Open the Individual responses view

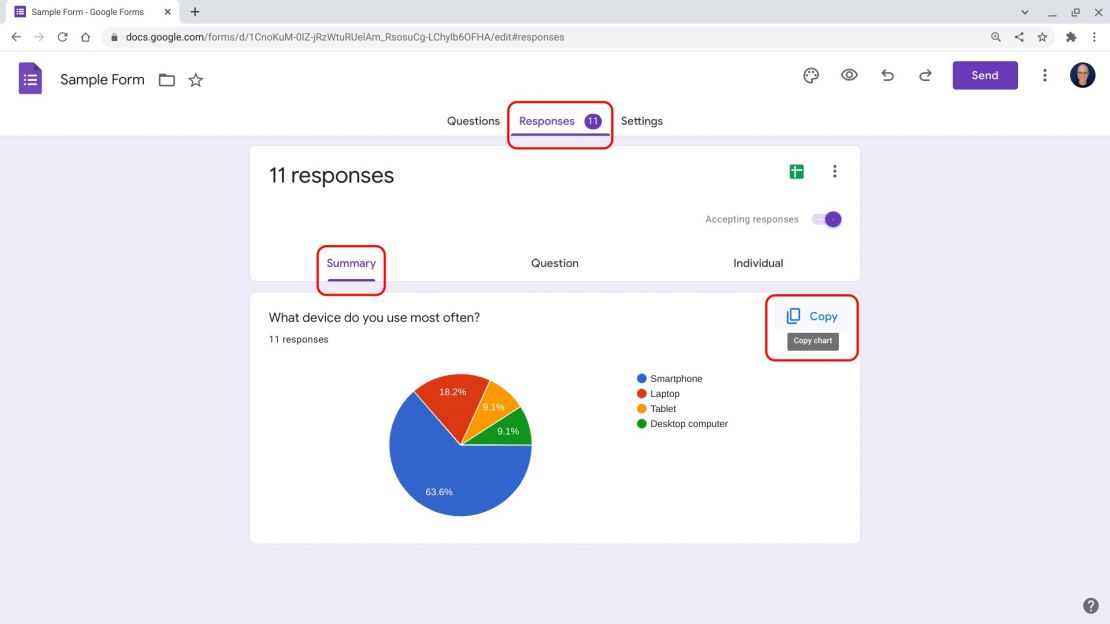pyautogui.click(x=758, y=263)
